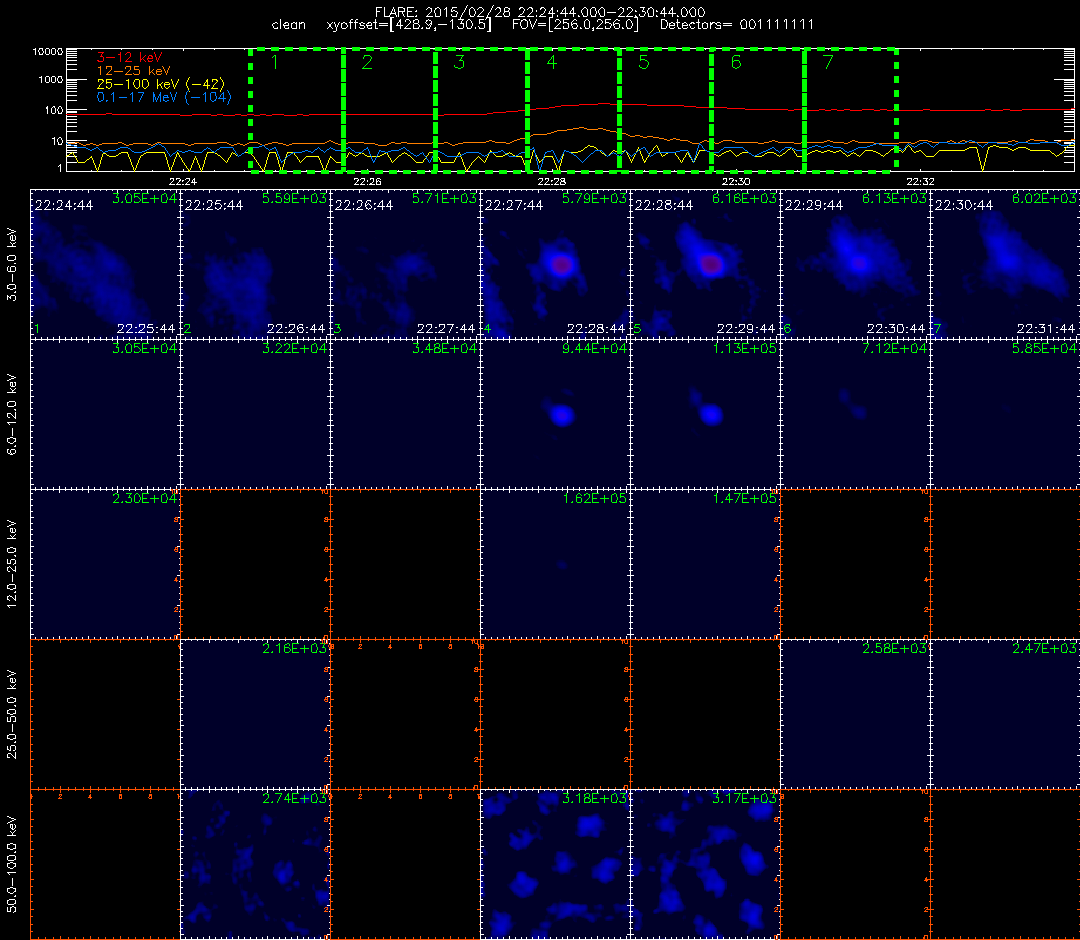The width and height of the screenshot is (1080, 940).
Task: Click the 22:30 time axis label
Action: (736, 181)
